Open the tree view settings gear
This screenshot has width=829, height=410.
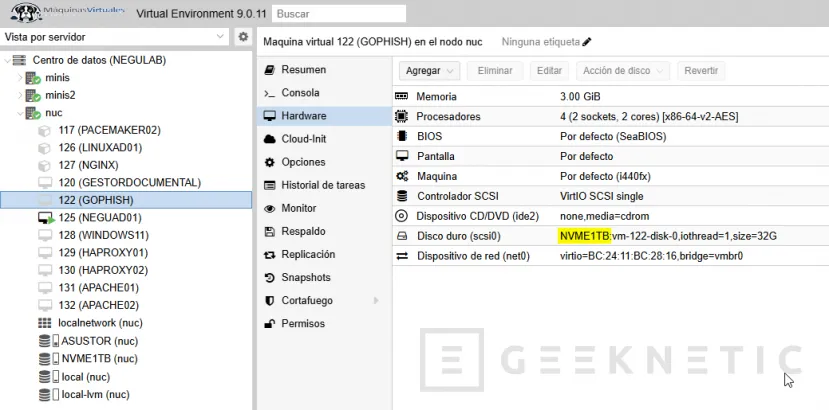pyautogui.click(x=243, y=37)
